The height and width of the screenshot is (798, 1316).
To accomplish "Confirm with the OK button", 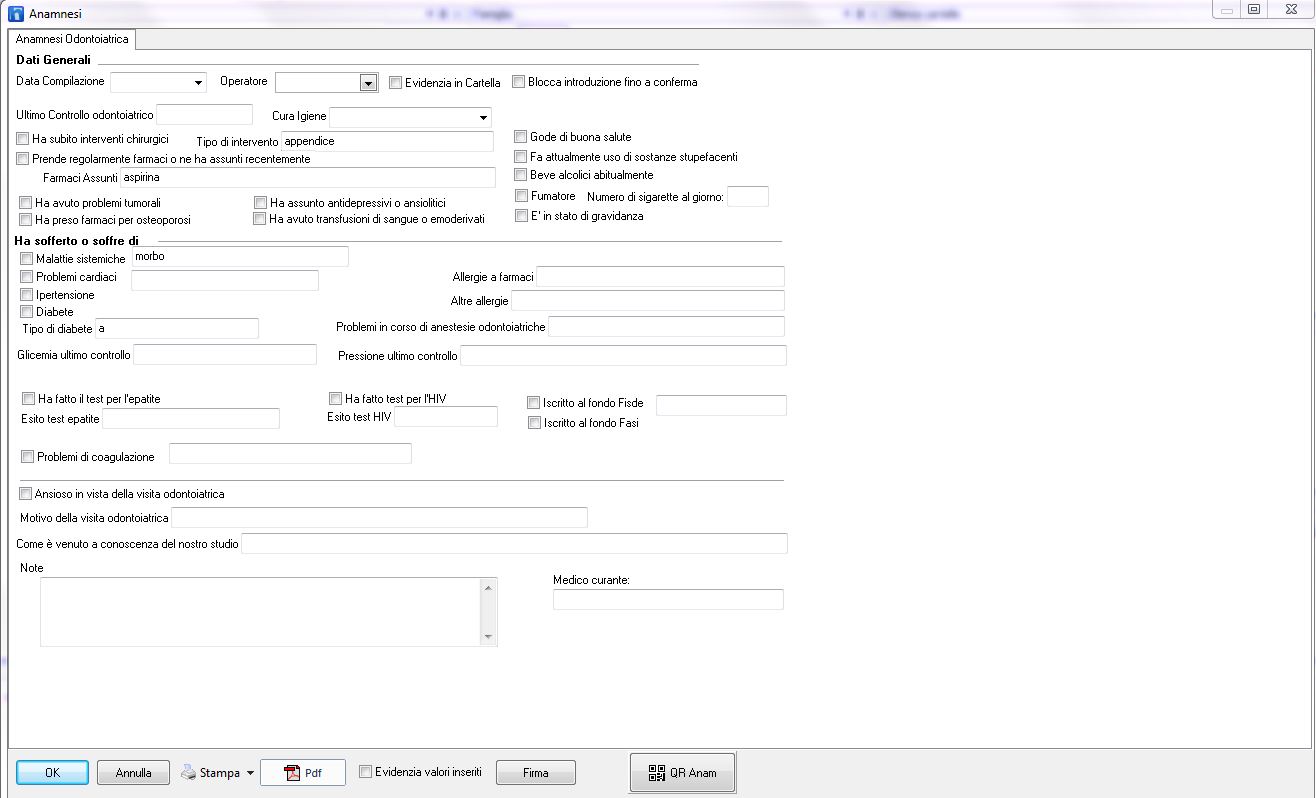I will pyautogui.click(x=53, y=773).
